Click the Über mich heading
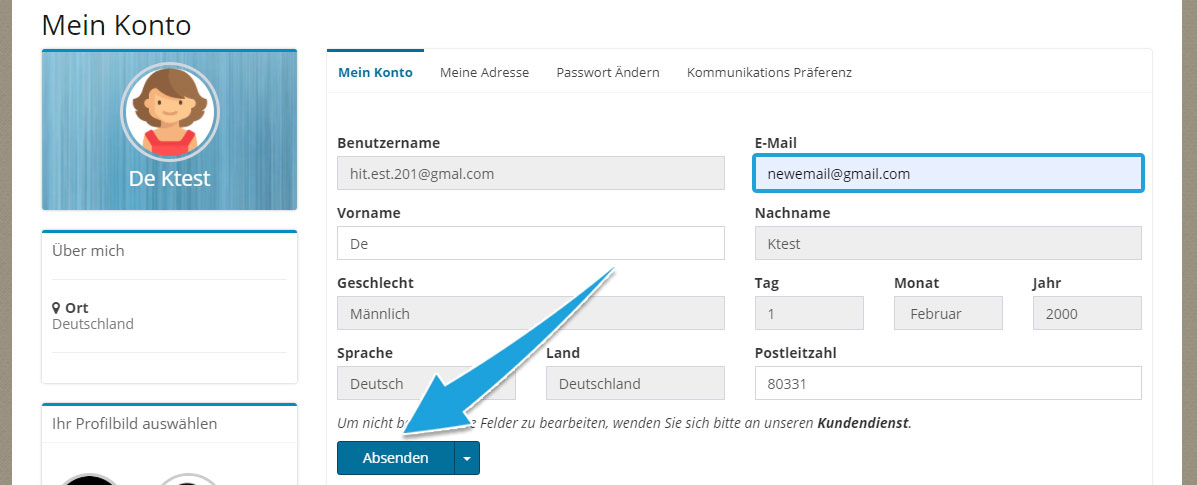 [x=88, y=251]
